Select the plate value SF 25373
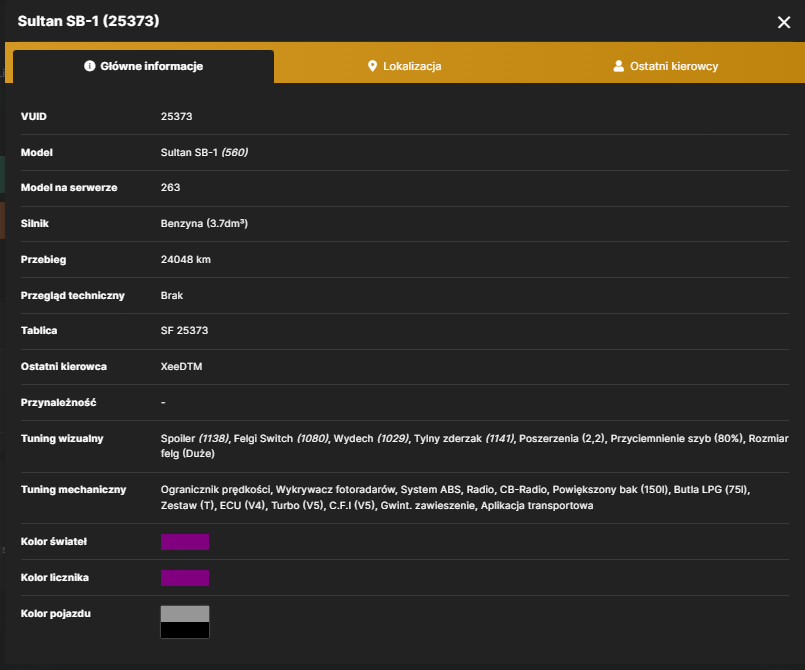 click(184, 330)
